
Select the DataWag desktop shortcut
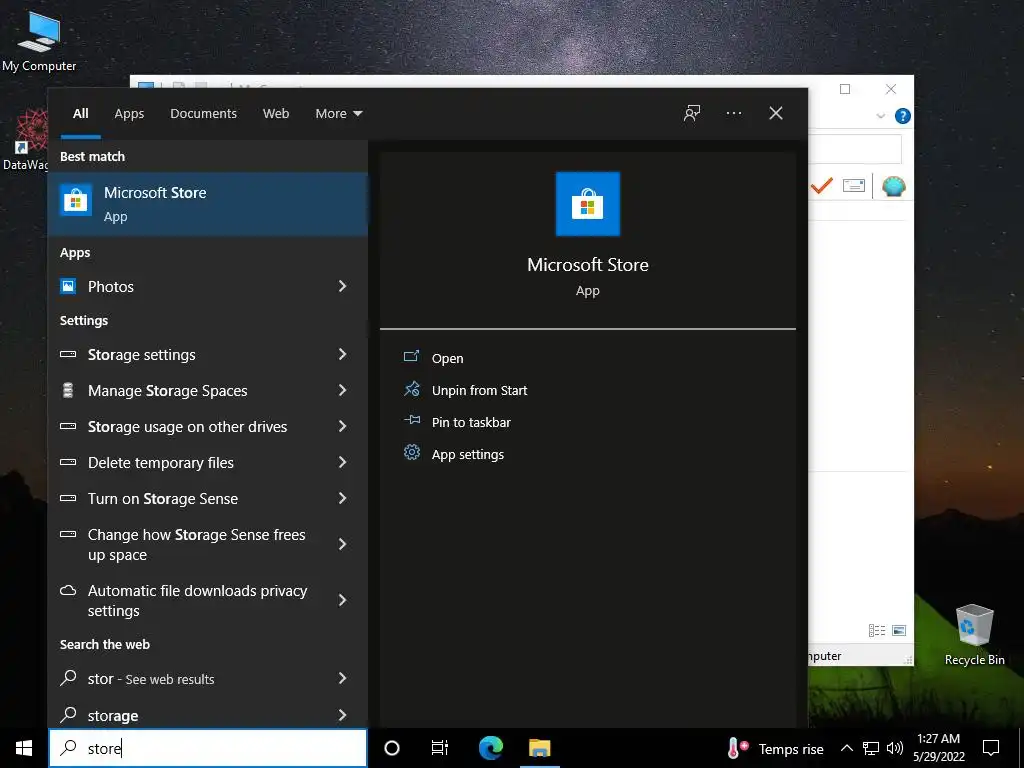24,140
